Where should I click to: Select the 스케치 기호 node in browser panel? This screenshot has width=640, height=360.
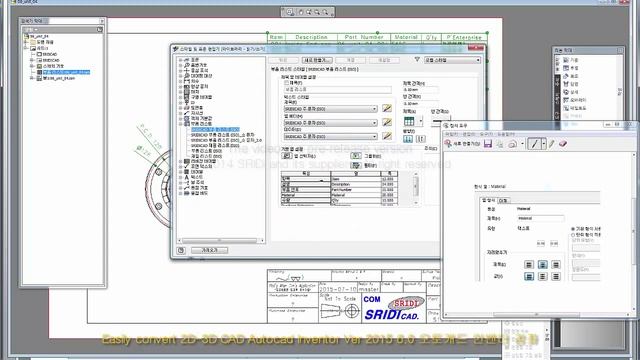(x=53, y=66)
